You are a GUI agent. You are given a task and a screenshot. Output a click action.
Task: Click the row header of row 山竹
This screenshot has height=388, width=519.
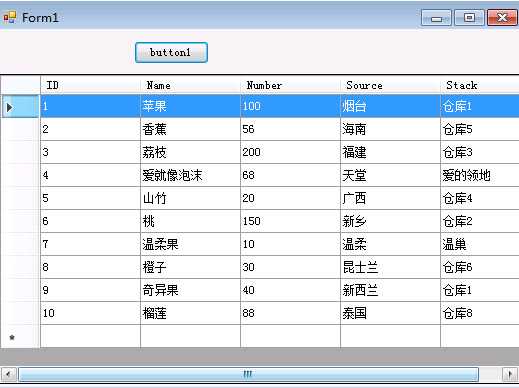click(20, 198)
